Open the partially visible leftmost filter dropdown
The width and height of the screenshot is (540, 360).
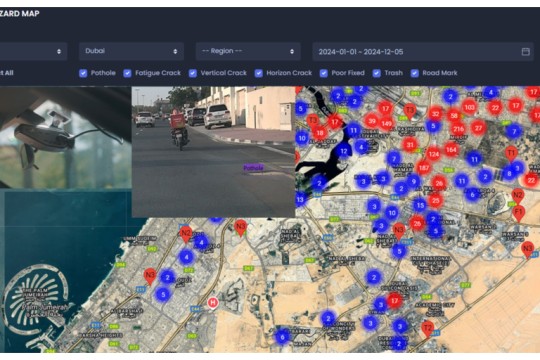tap(33, 51)
